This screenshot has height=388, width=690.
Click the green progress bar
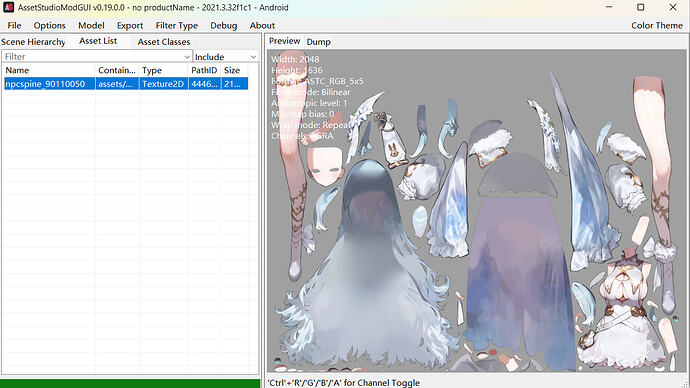tap(130, 384)
